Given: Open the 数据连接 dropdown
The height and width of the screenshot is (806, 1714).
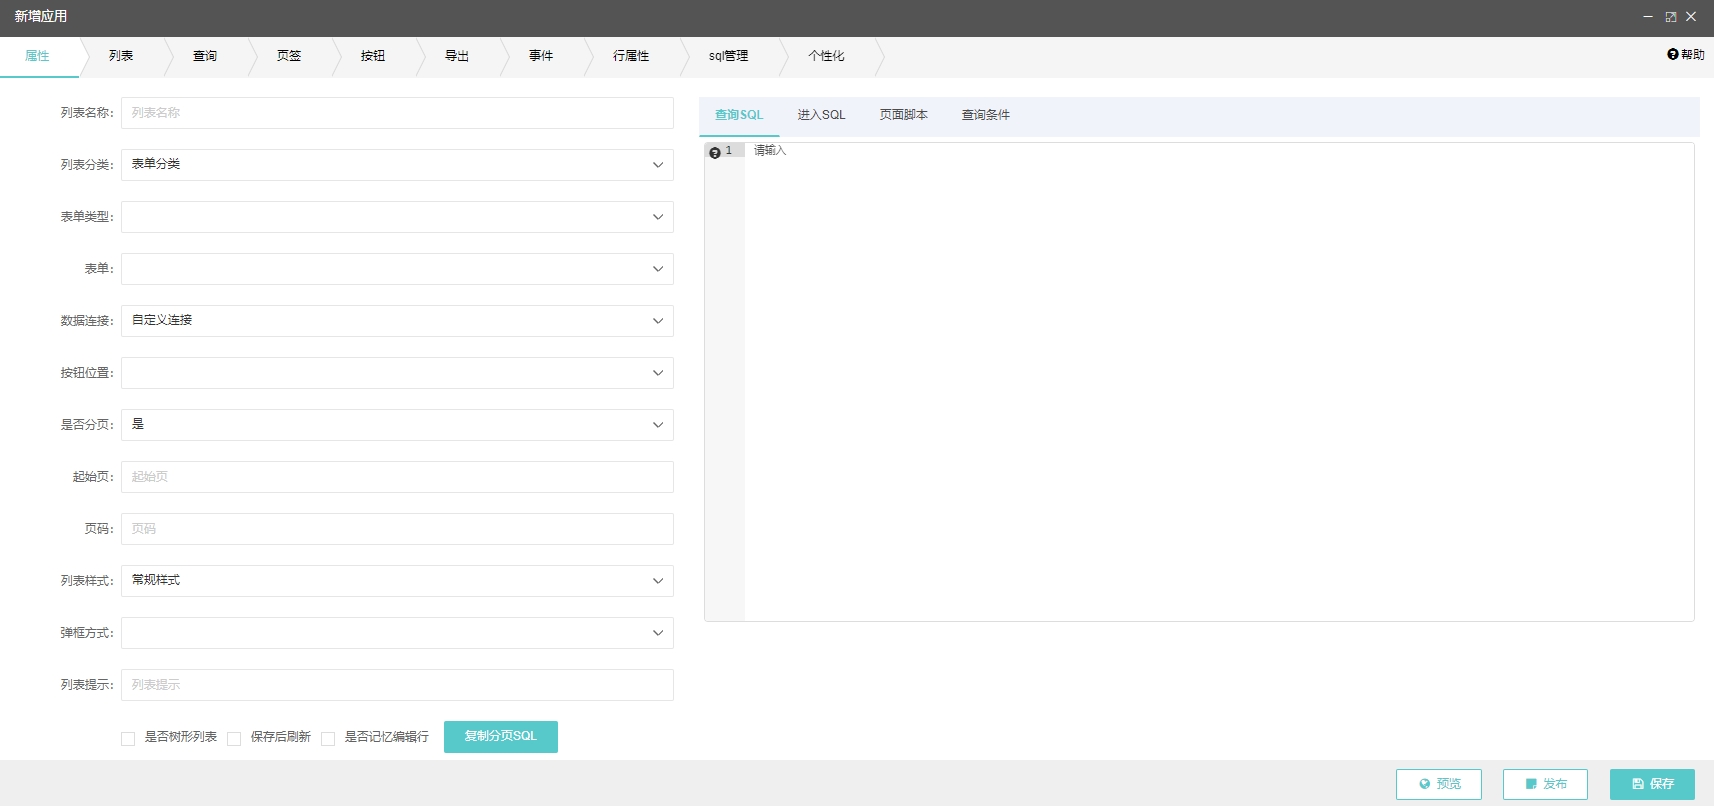Looking at the screenshot, I should [x=397, y=321].
